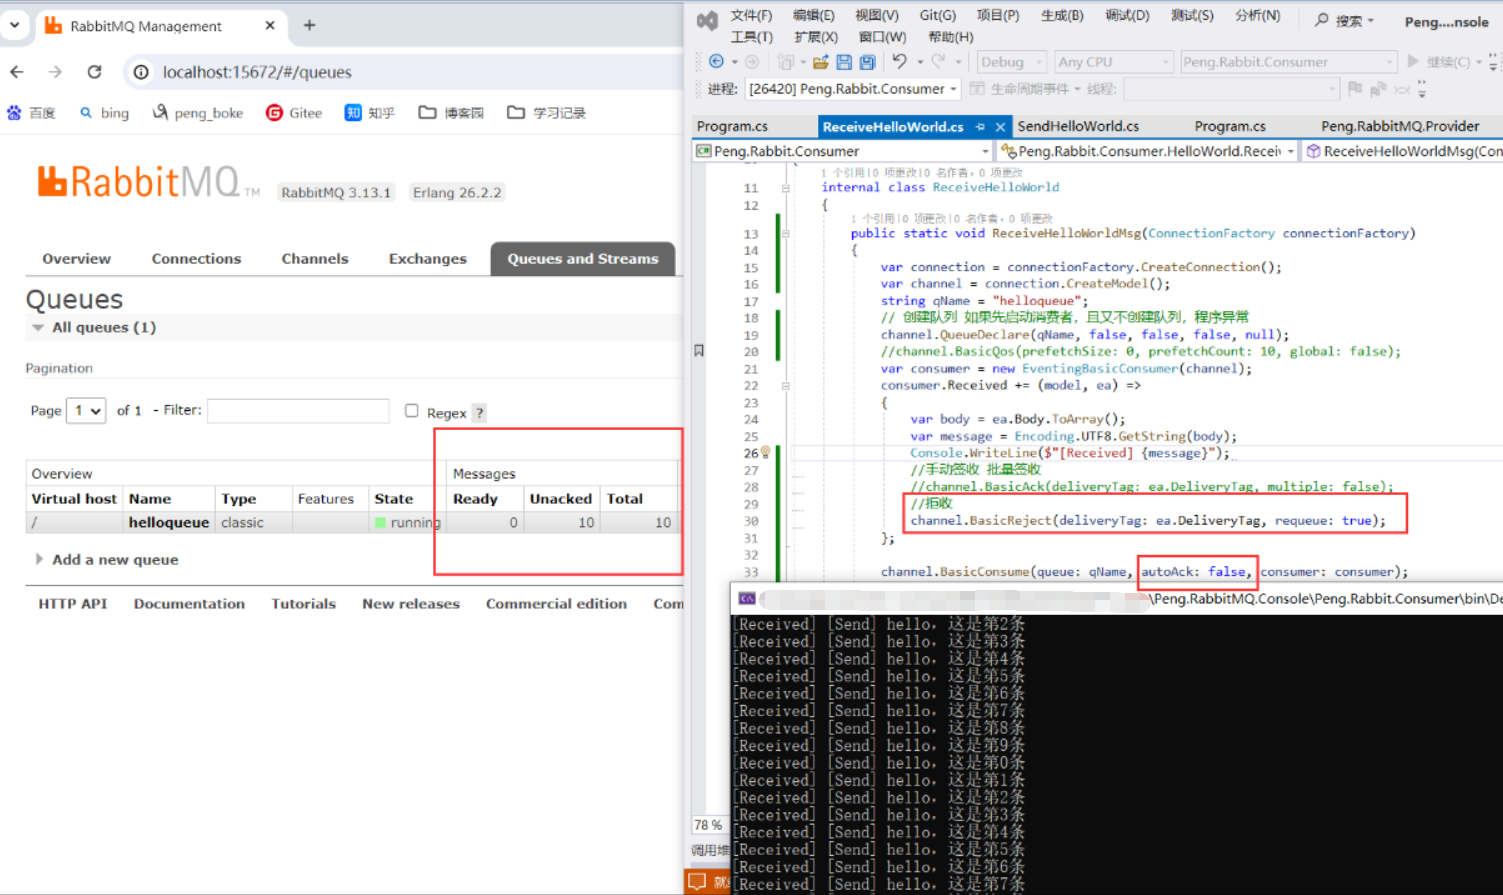Click the Visual Studio logo icon
Image resolution: width=1503 pixels, height=895 pixels.
[x=707, y=20]
